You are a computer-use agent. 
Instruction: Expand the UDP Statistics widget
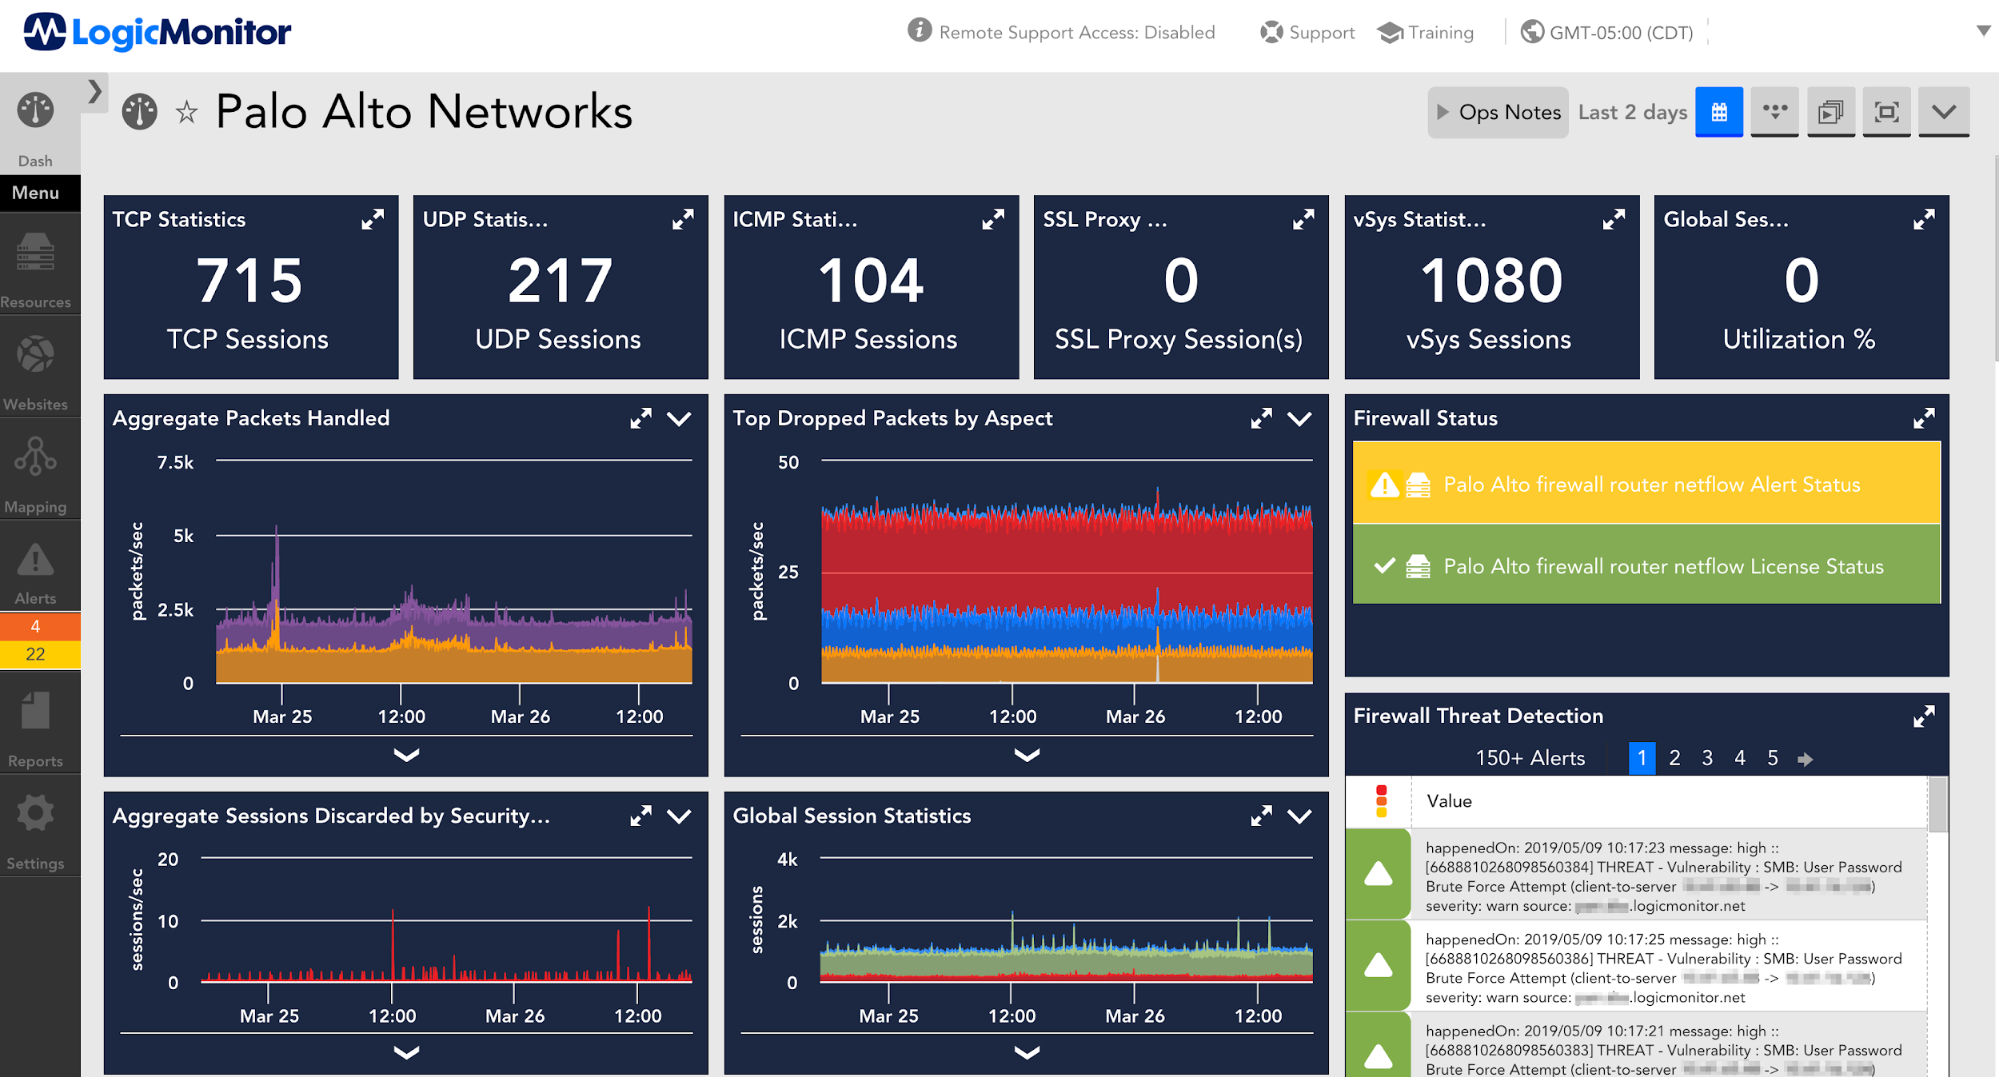pos(683,220)
